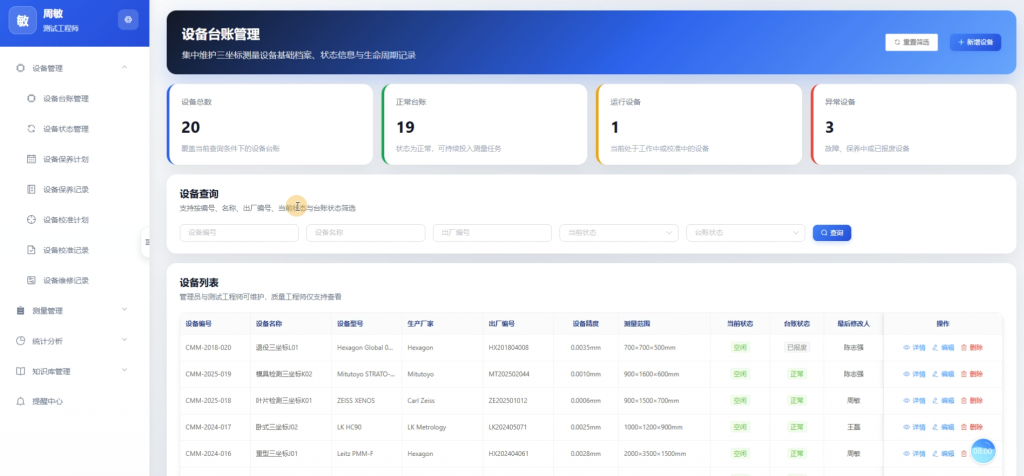Open 设备台账管理 page in sidebar
Image resolution: width=1024 pixels, height=476 pixels.
(x=65, y=99)
